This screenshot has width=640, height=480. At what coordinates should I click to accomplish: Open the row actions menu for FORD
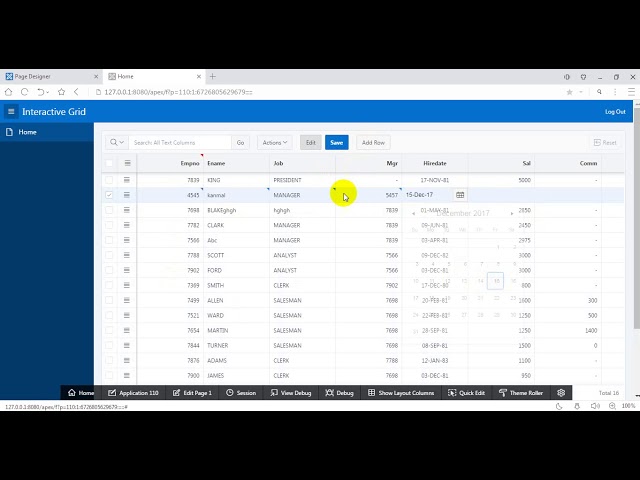(x=127, y=270)
